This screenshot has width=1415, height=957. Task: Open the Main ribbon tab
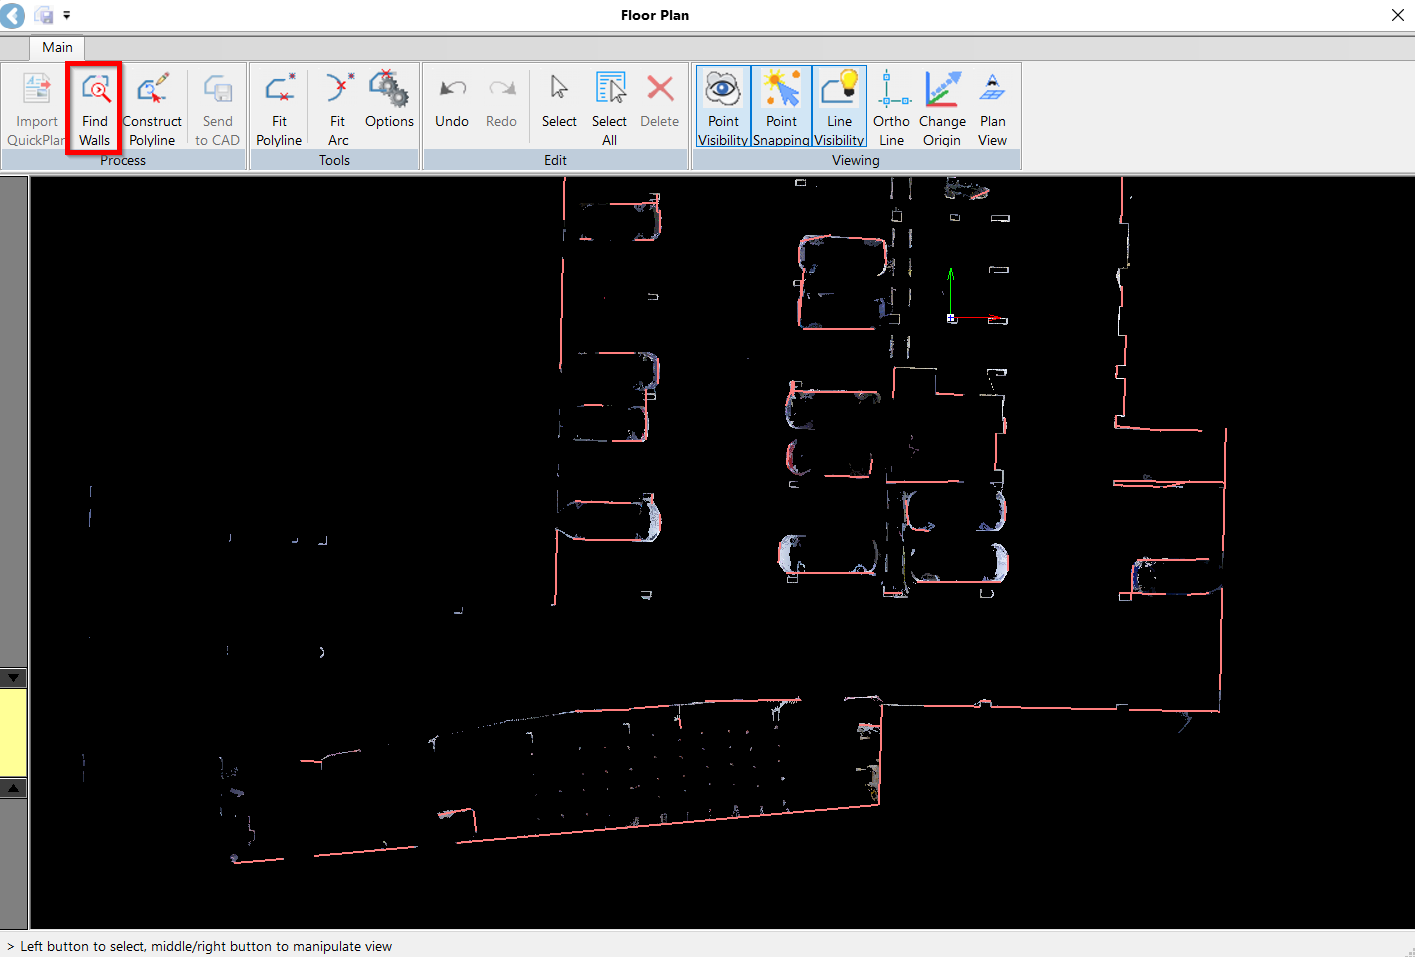coord(57,47)
